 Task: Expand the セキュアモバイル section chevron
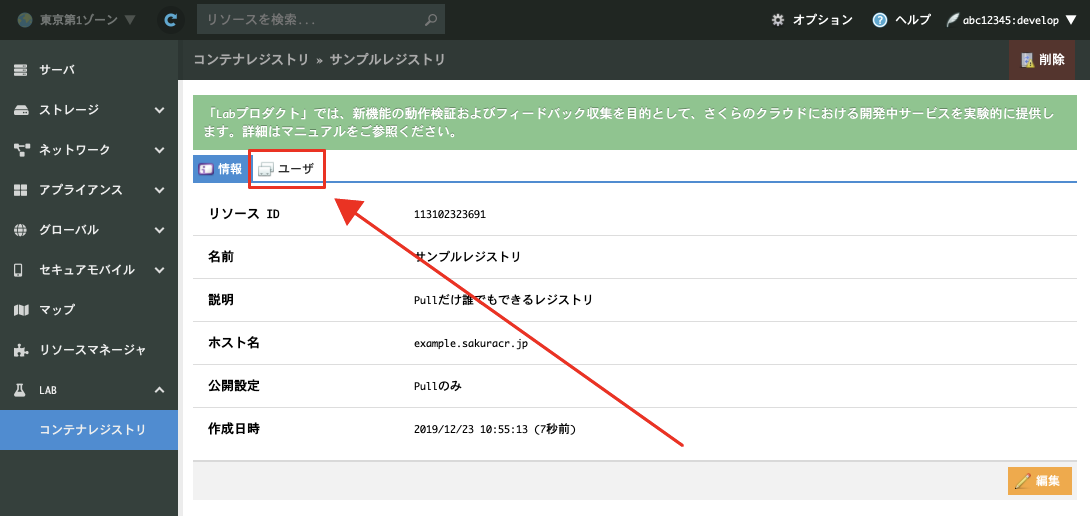coord(159,270)
